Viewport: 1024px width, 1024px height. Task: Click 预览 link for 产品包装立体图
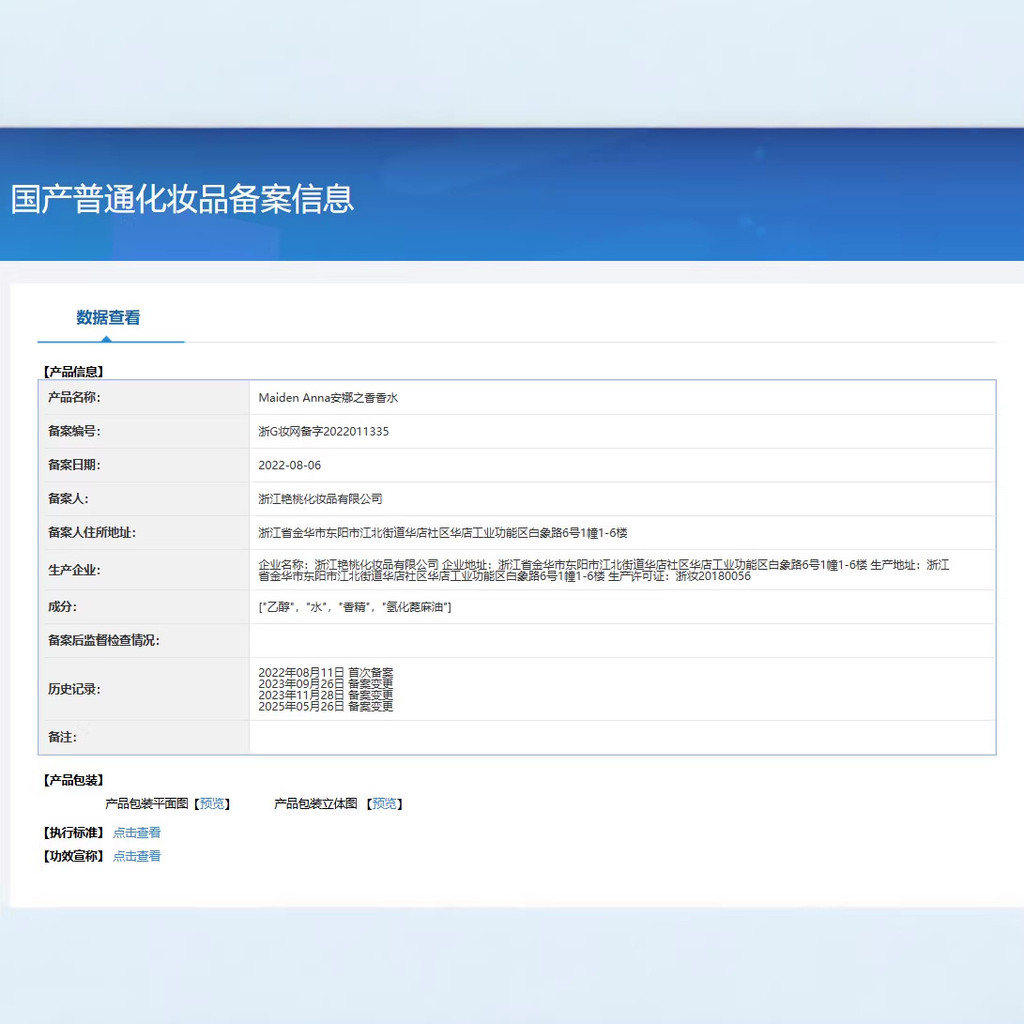tap(384, 803)
